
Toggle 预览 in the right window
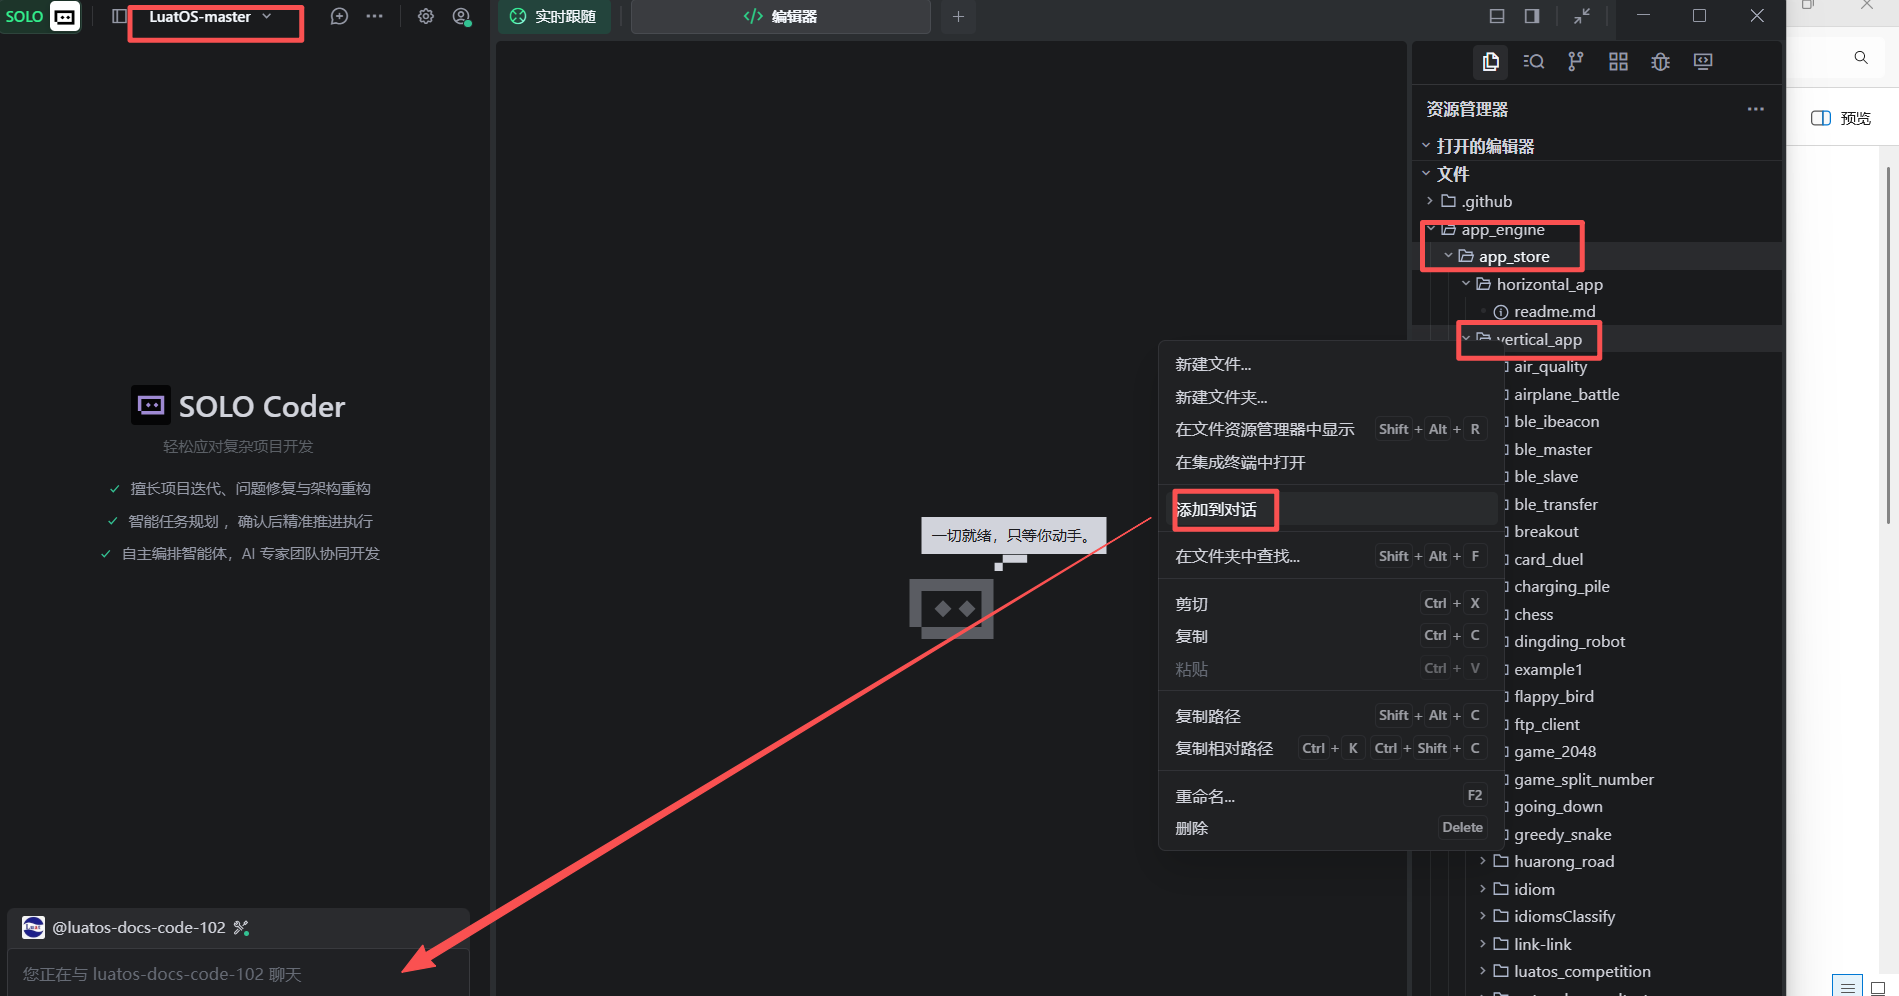pos(1841,118)
